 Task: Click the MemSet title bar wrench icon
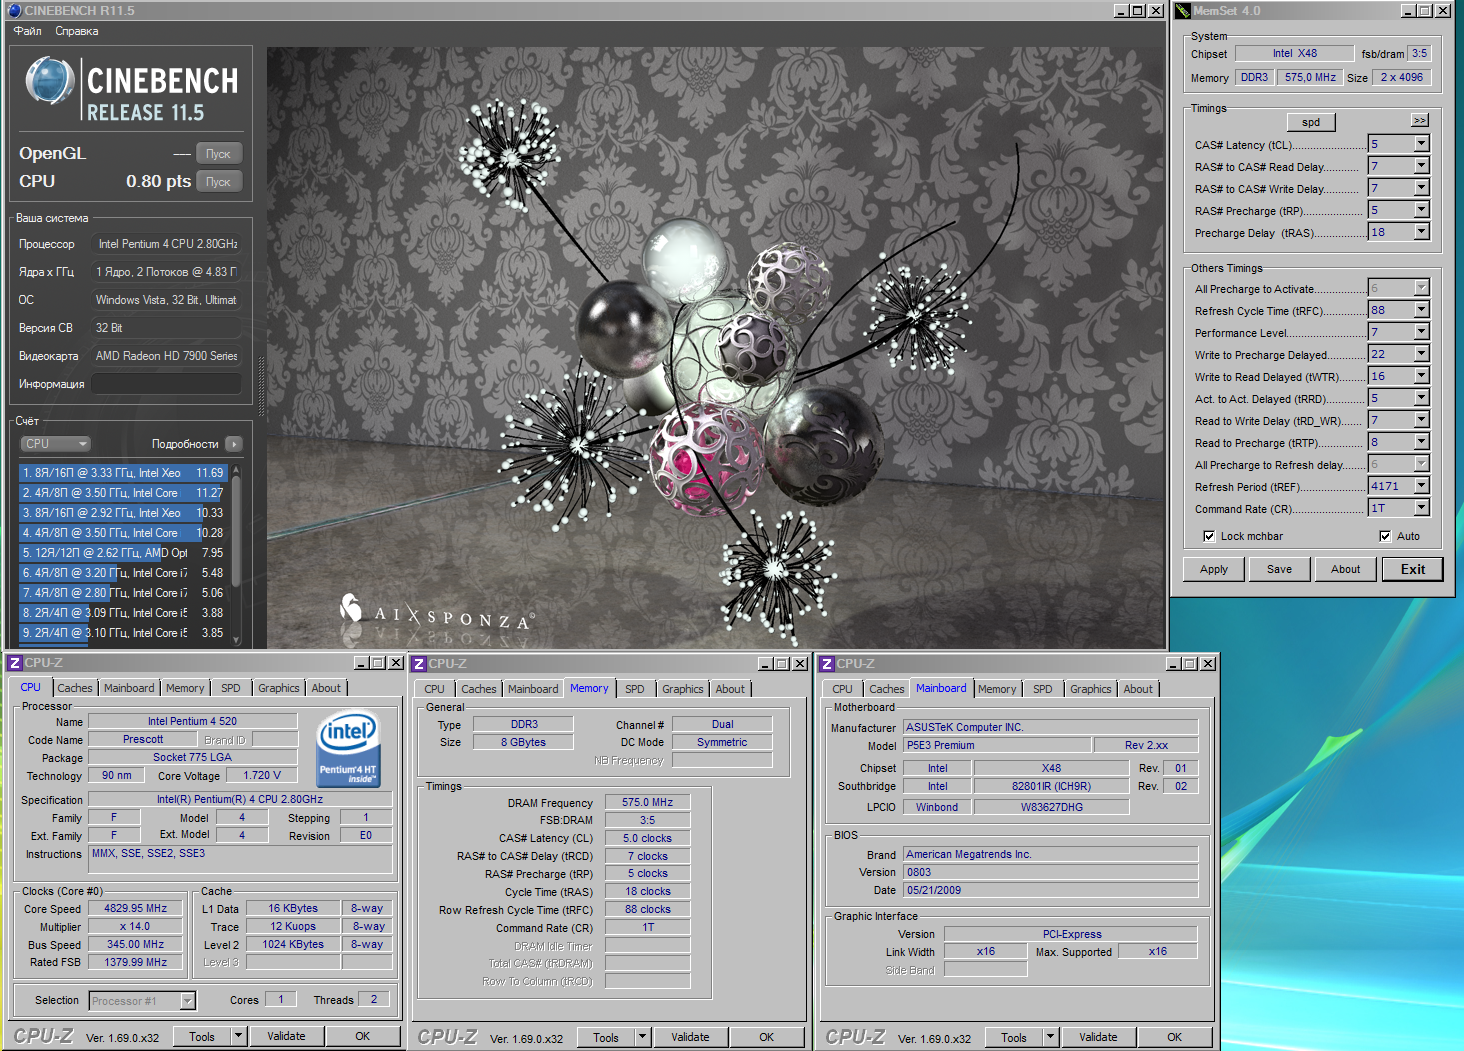tap(1183, 10)
